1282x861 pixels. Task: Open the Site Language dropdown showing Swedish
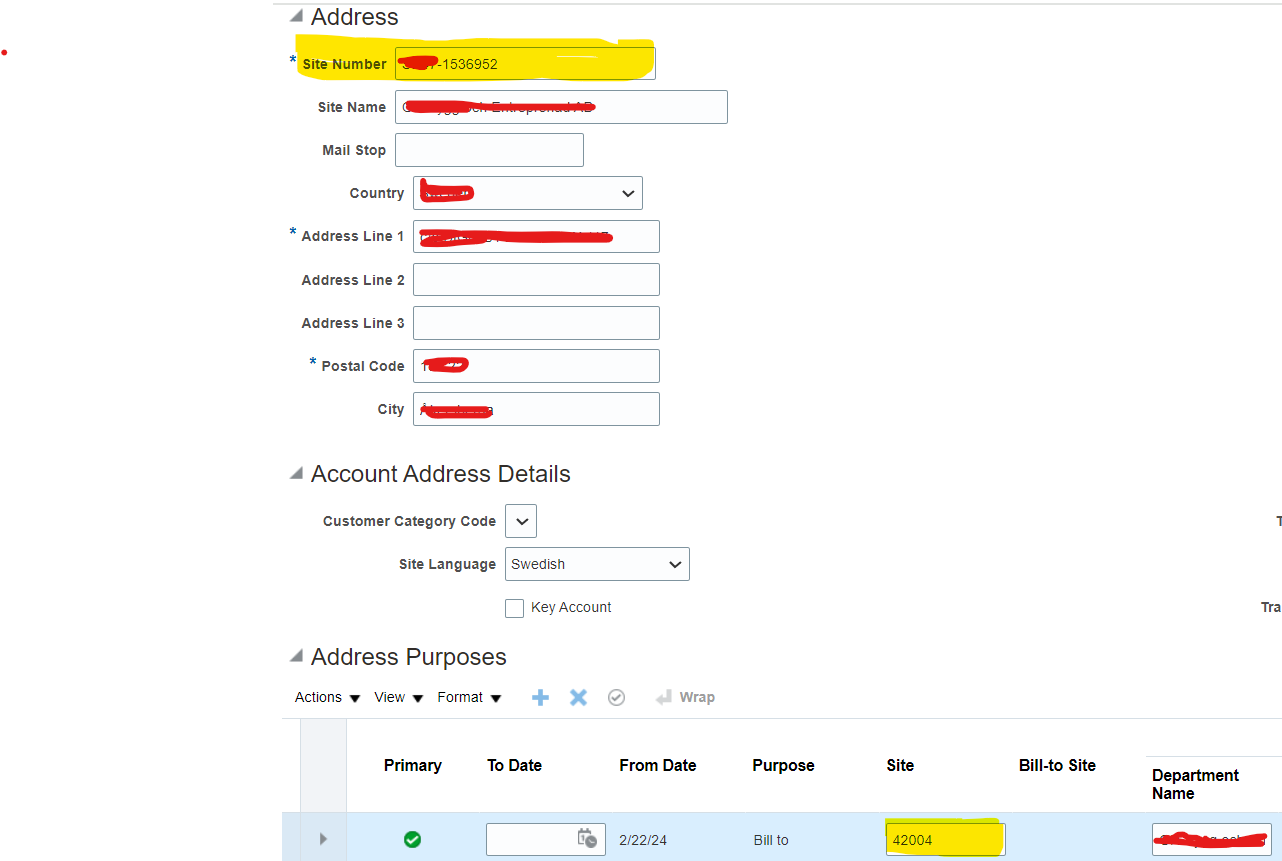click(x=672, y=564)
